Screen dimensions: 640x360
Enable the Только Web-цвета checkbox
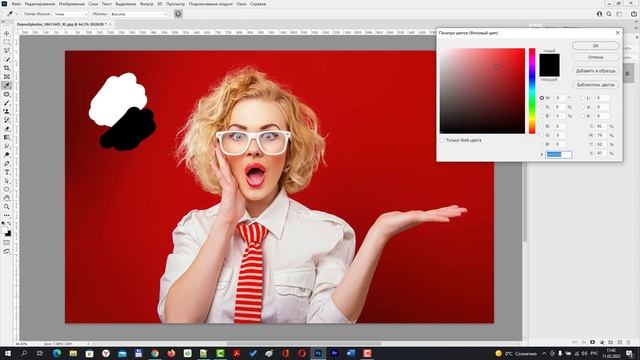(x=442, y=140)
